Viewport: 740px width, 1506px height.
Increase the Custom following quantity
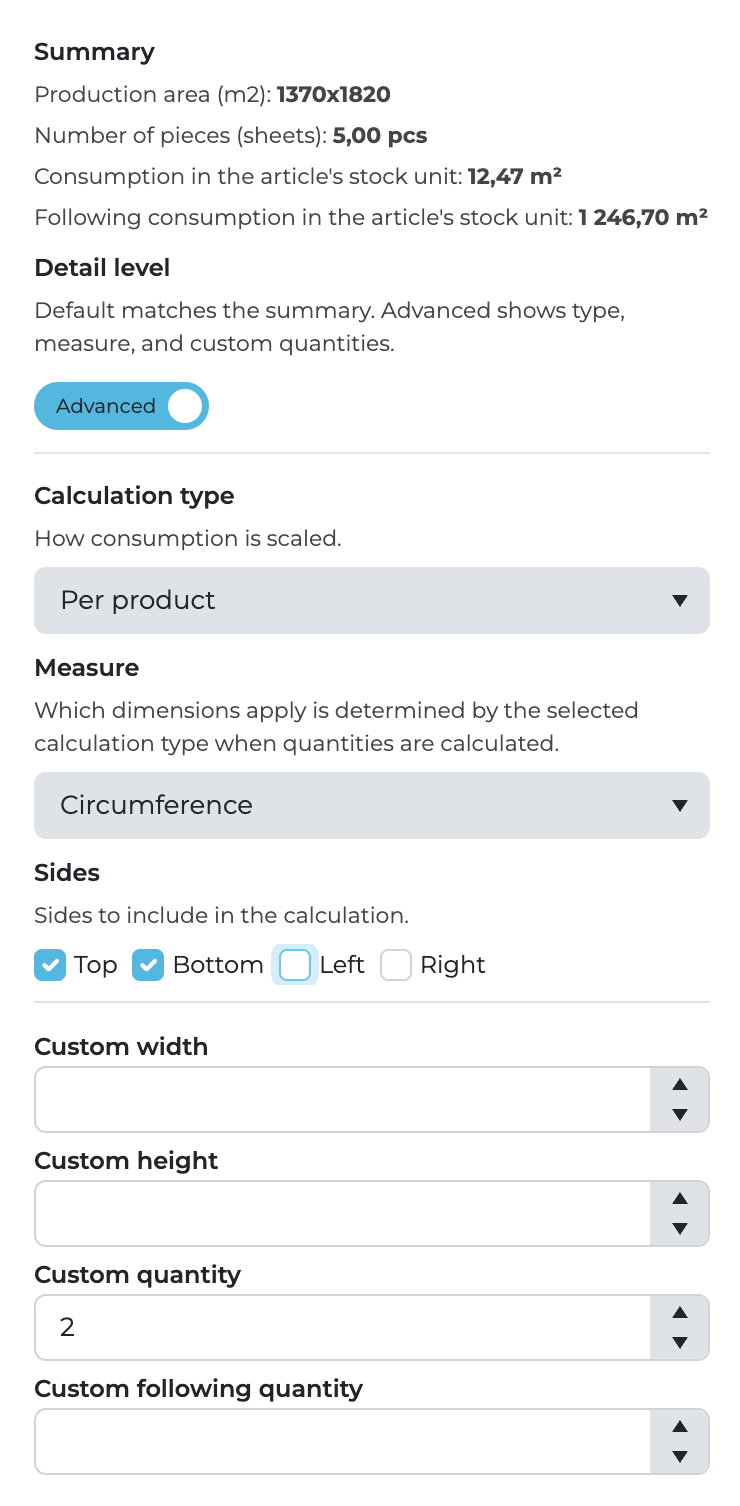(x=680, y=1427)
